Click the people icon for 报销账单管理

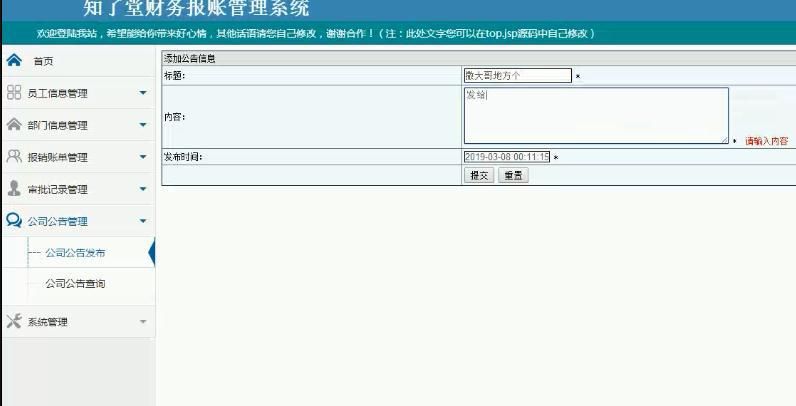click(x=14, y=156)
